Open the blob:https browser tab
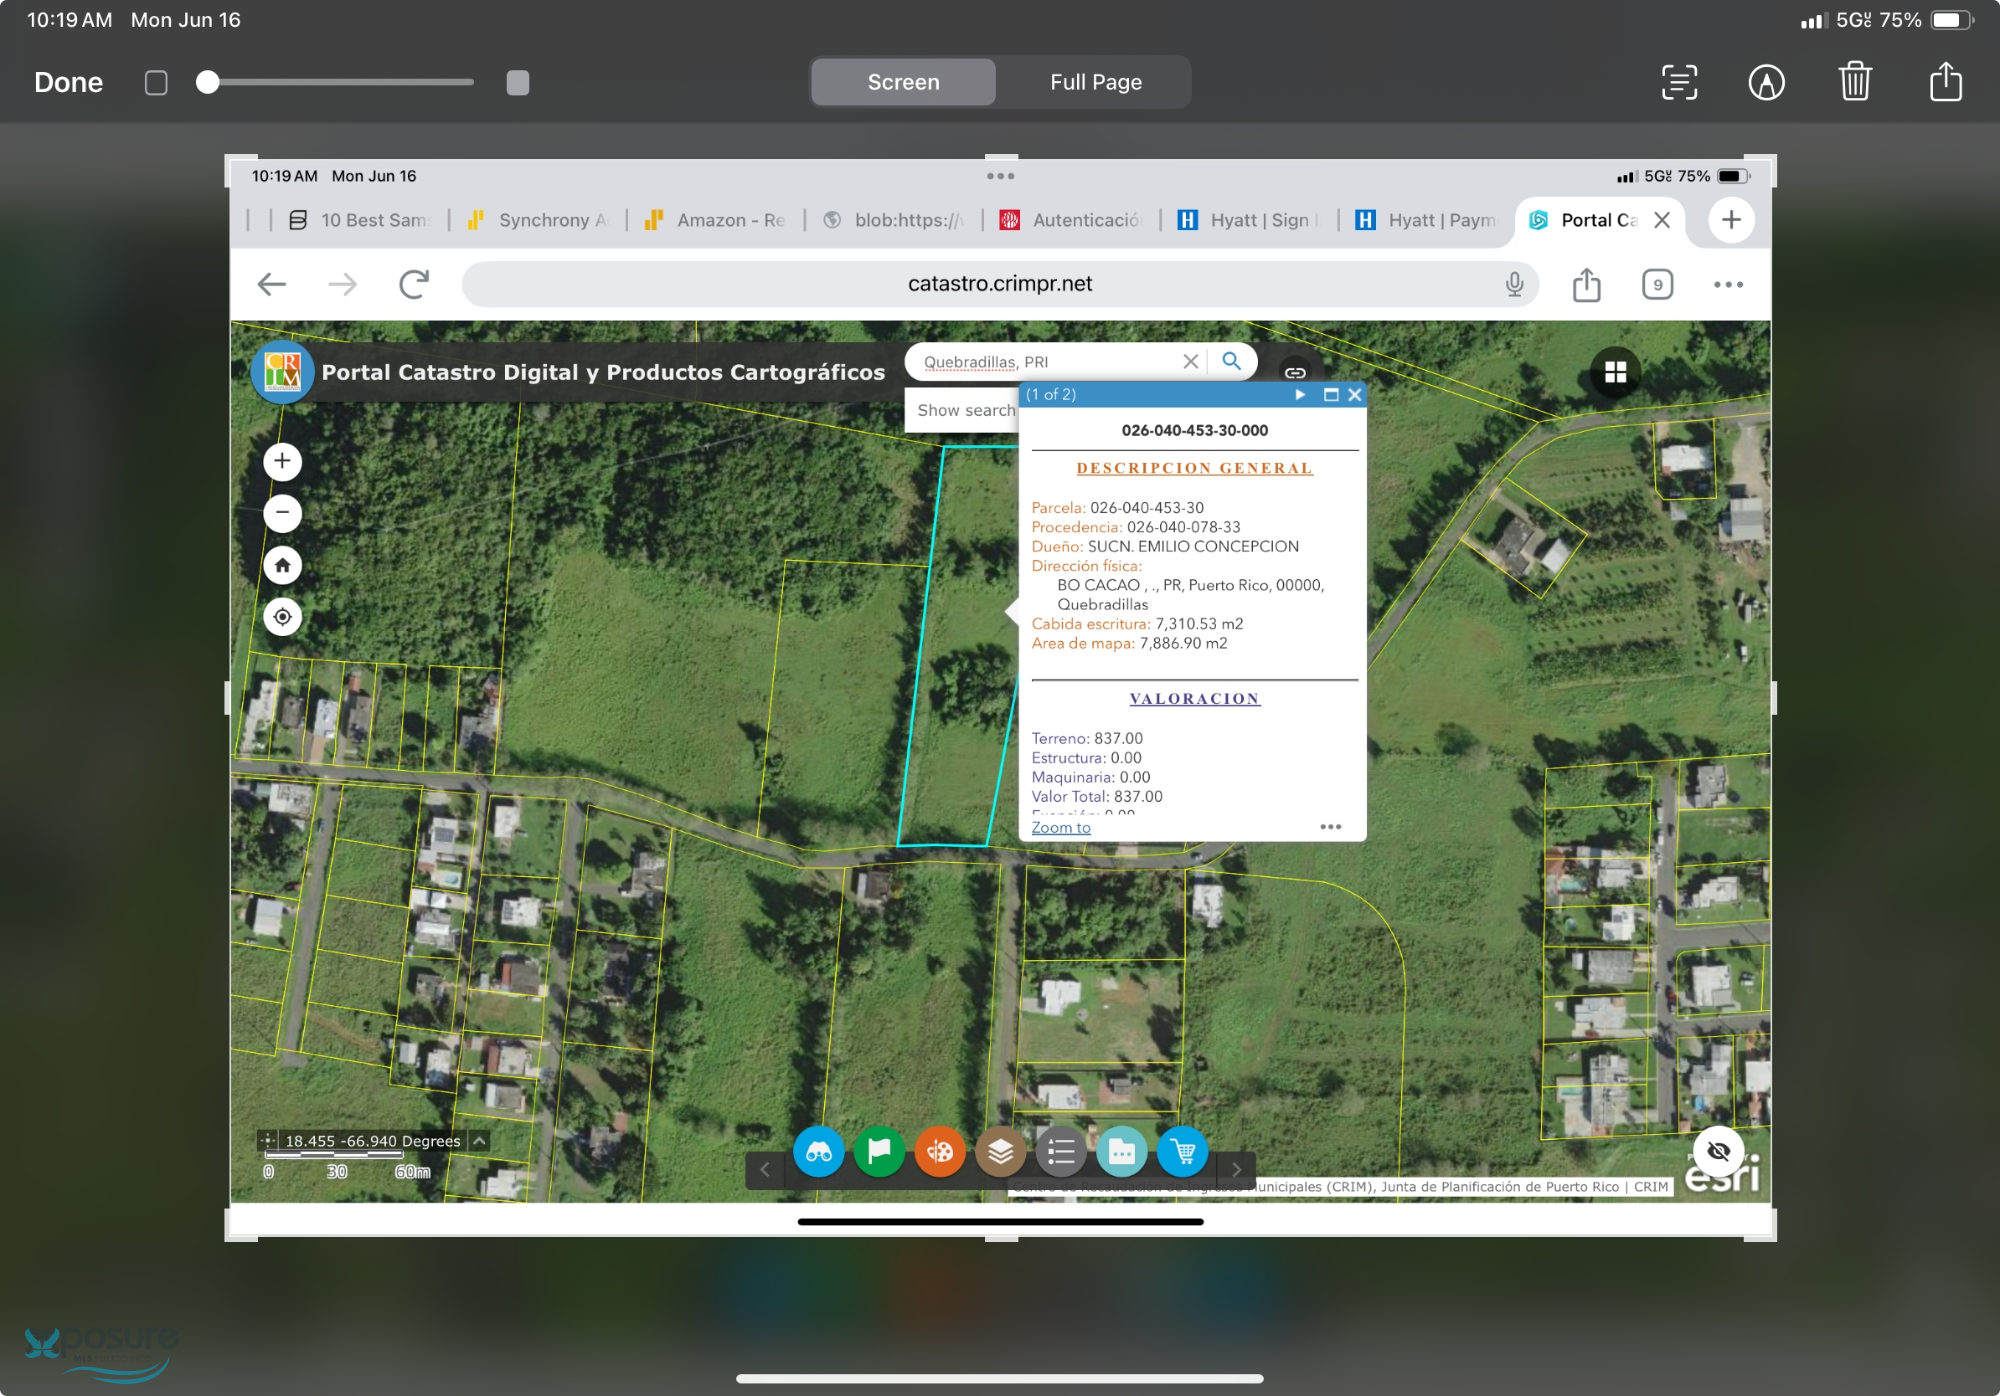This screenshot has height=1396, width=2000. click(895, 220)
